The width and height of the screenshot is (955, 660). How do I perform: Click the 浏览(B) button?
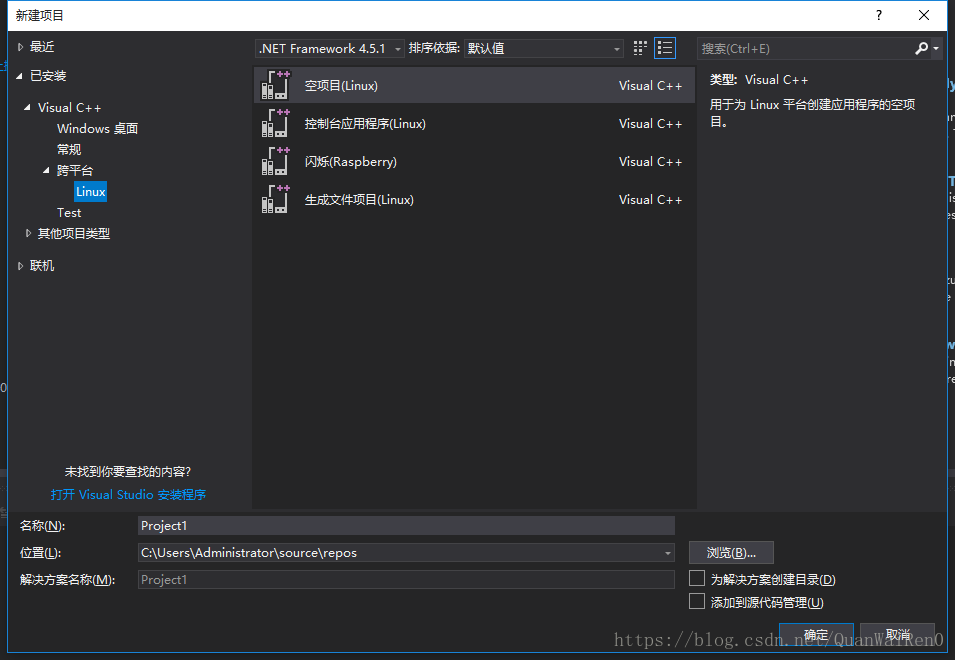(730, 552)
